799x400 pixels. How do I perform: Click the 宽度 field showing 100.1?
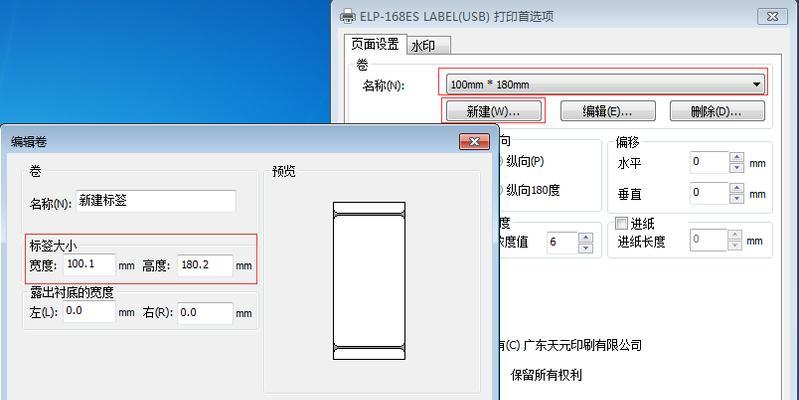pyautogui.click(x=90, y=265)
